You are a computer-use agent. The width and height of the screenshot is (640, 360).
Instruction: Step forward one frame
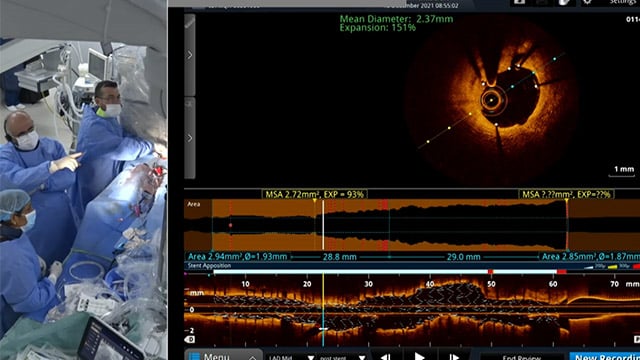[x=453, y=357]
